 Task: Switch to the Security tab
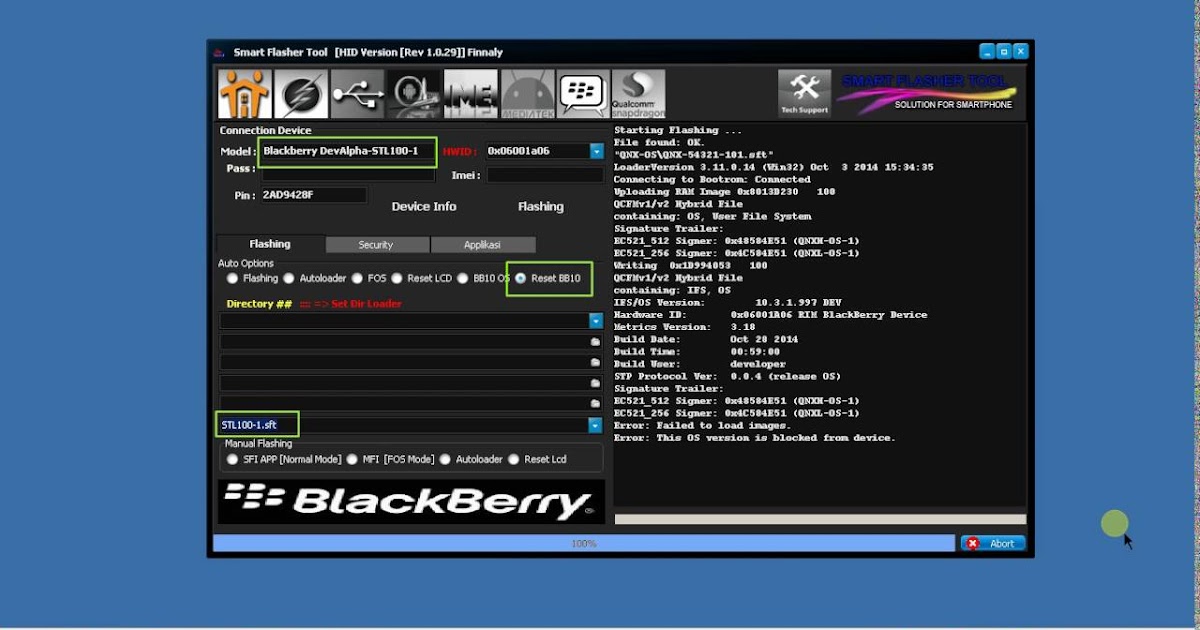coord(376,244)
